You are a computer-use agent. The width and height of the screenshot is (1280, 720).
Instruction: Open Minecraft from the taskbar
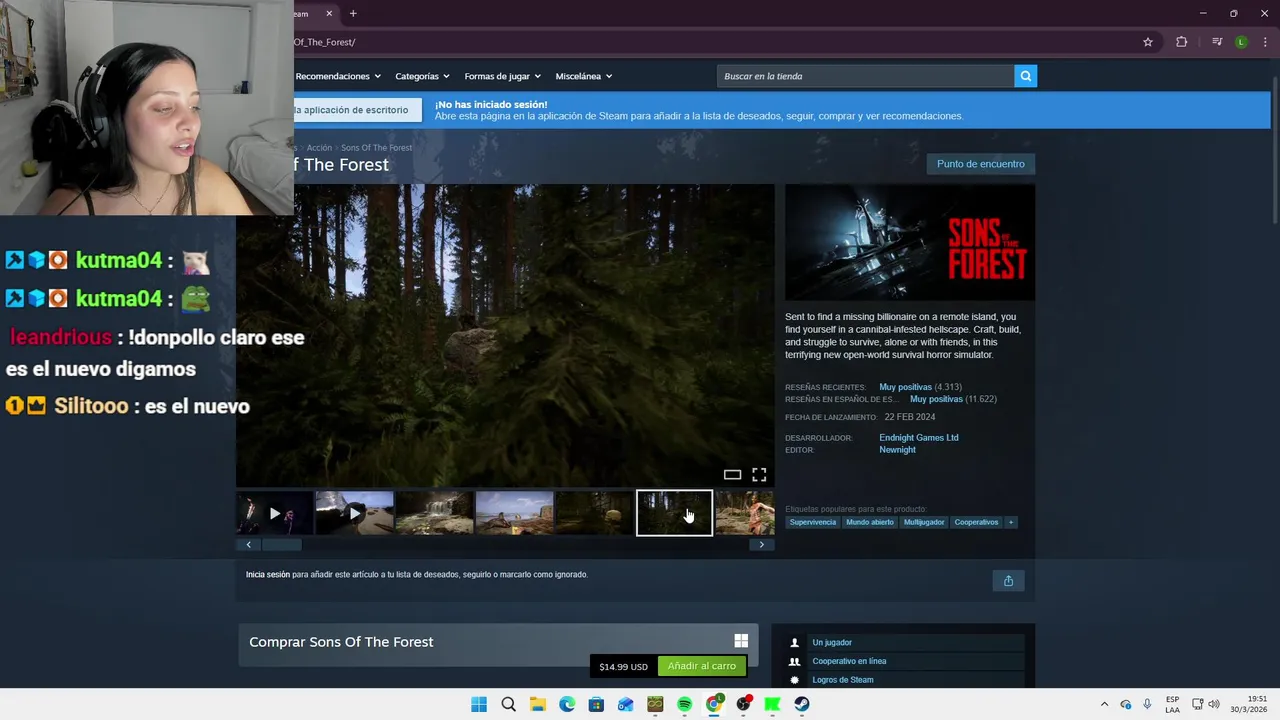(655, 704)
